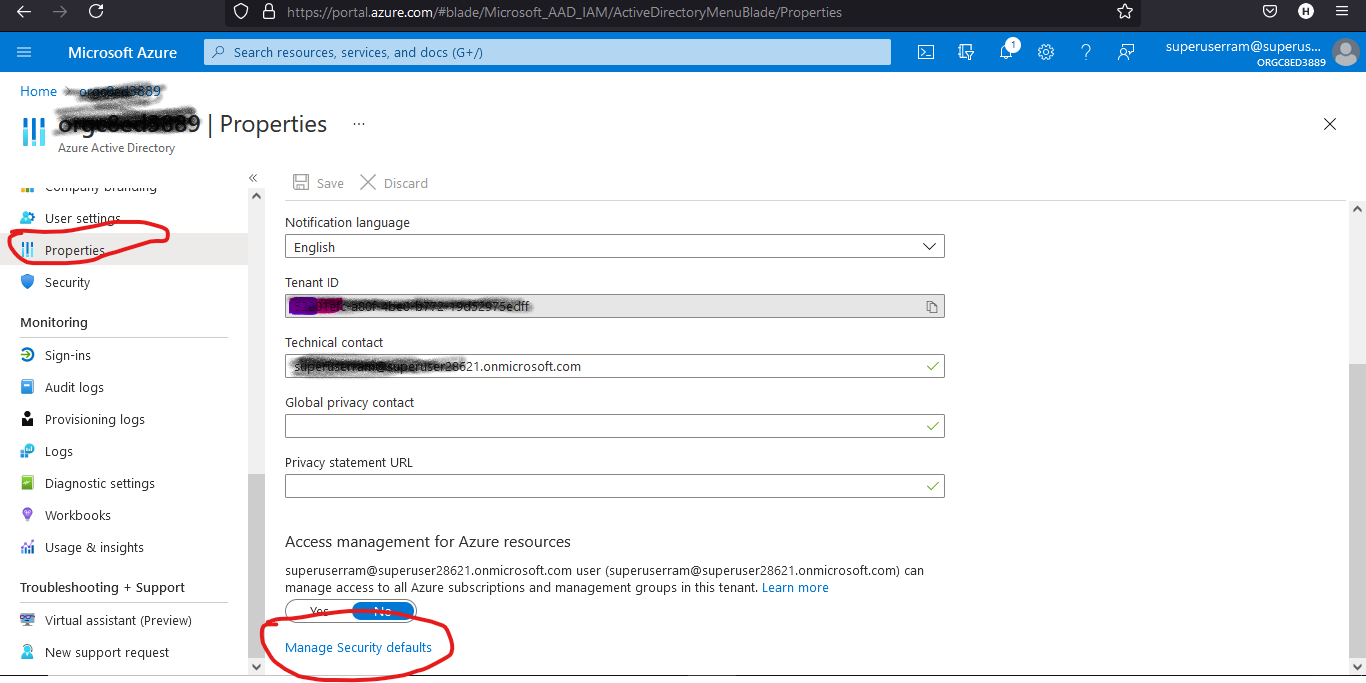Viewport: 1366px width, 683px height.
Task: Open the browser menu icon
Action: 1341,12
